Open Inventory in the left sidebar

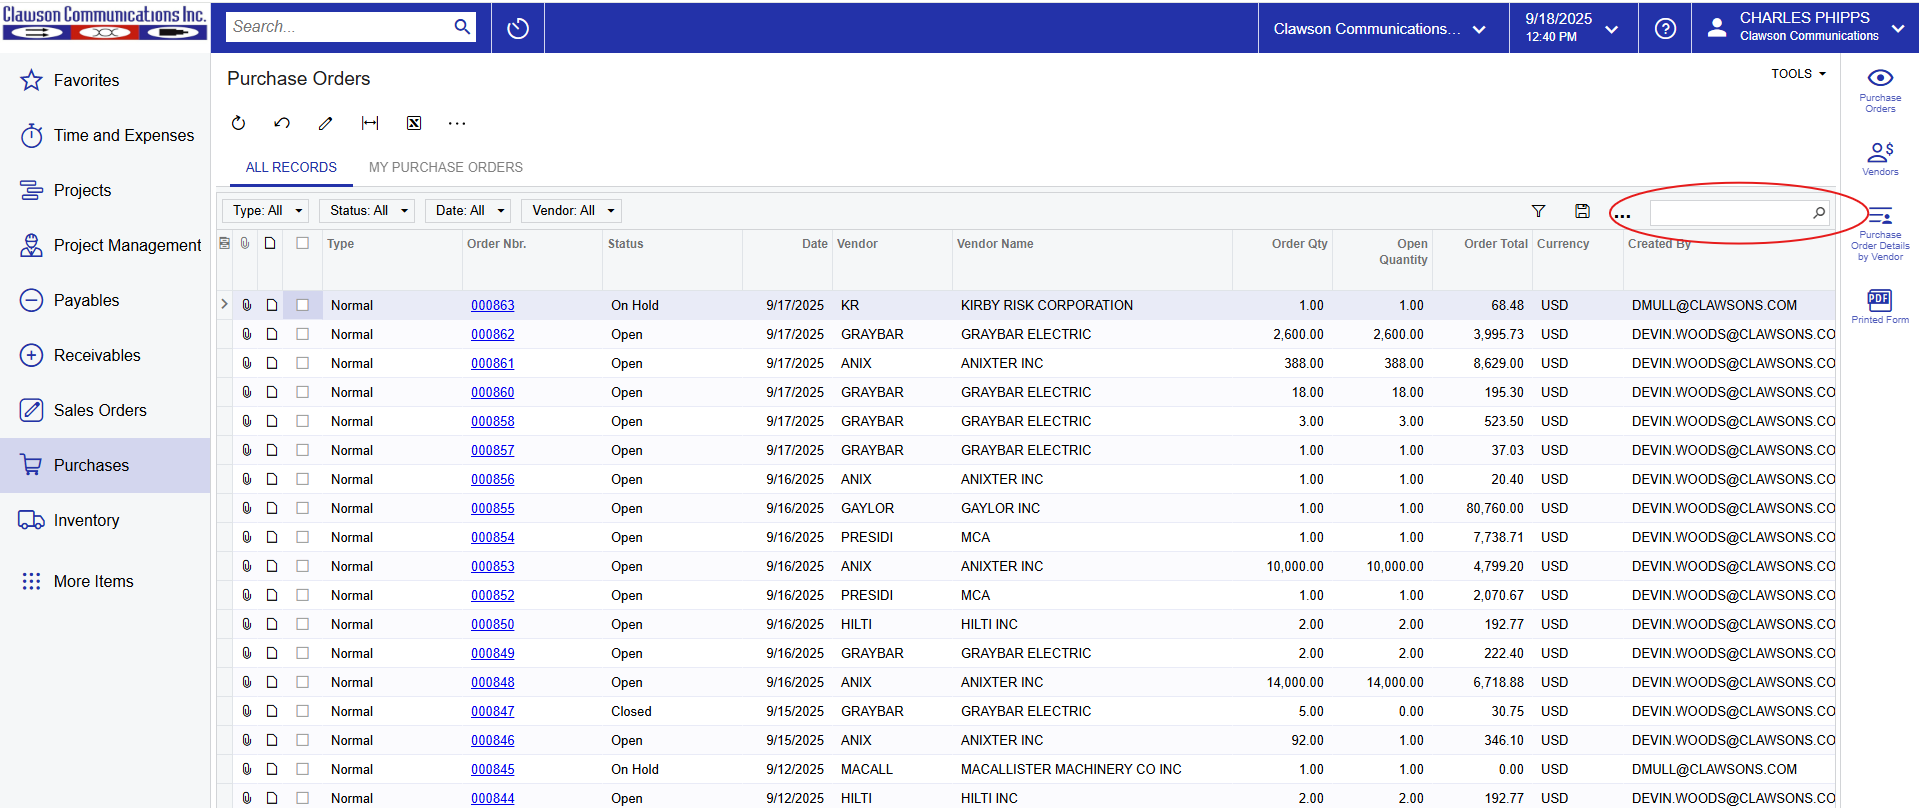click(x=86, y=520)
